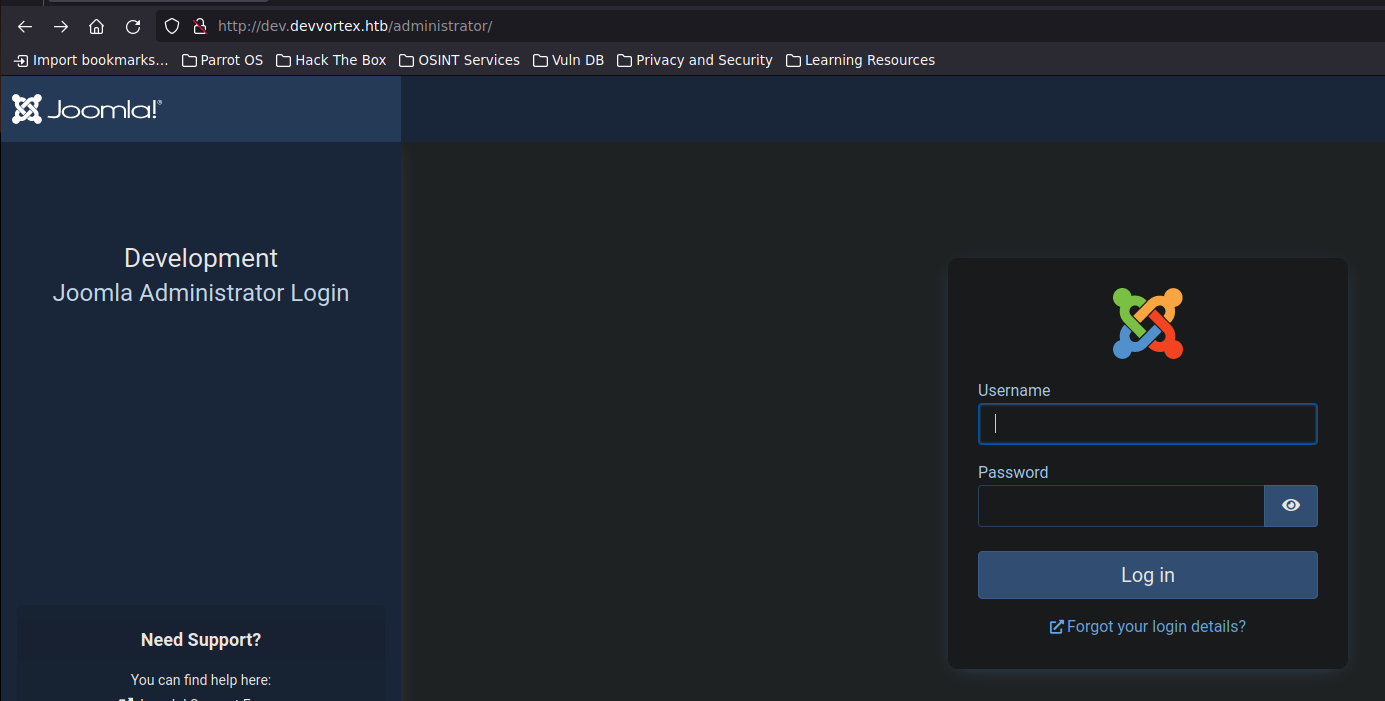Screen dimensions: 1385x701
Task: Click the Username label
Action: point(1014,391)
